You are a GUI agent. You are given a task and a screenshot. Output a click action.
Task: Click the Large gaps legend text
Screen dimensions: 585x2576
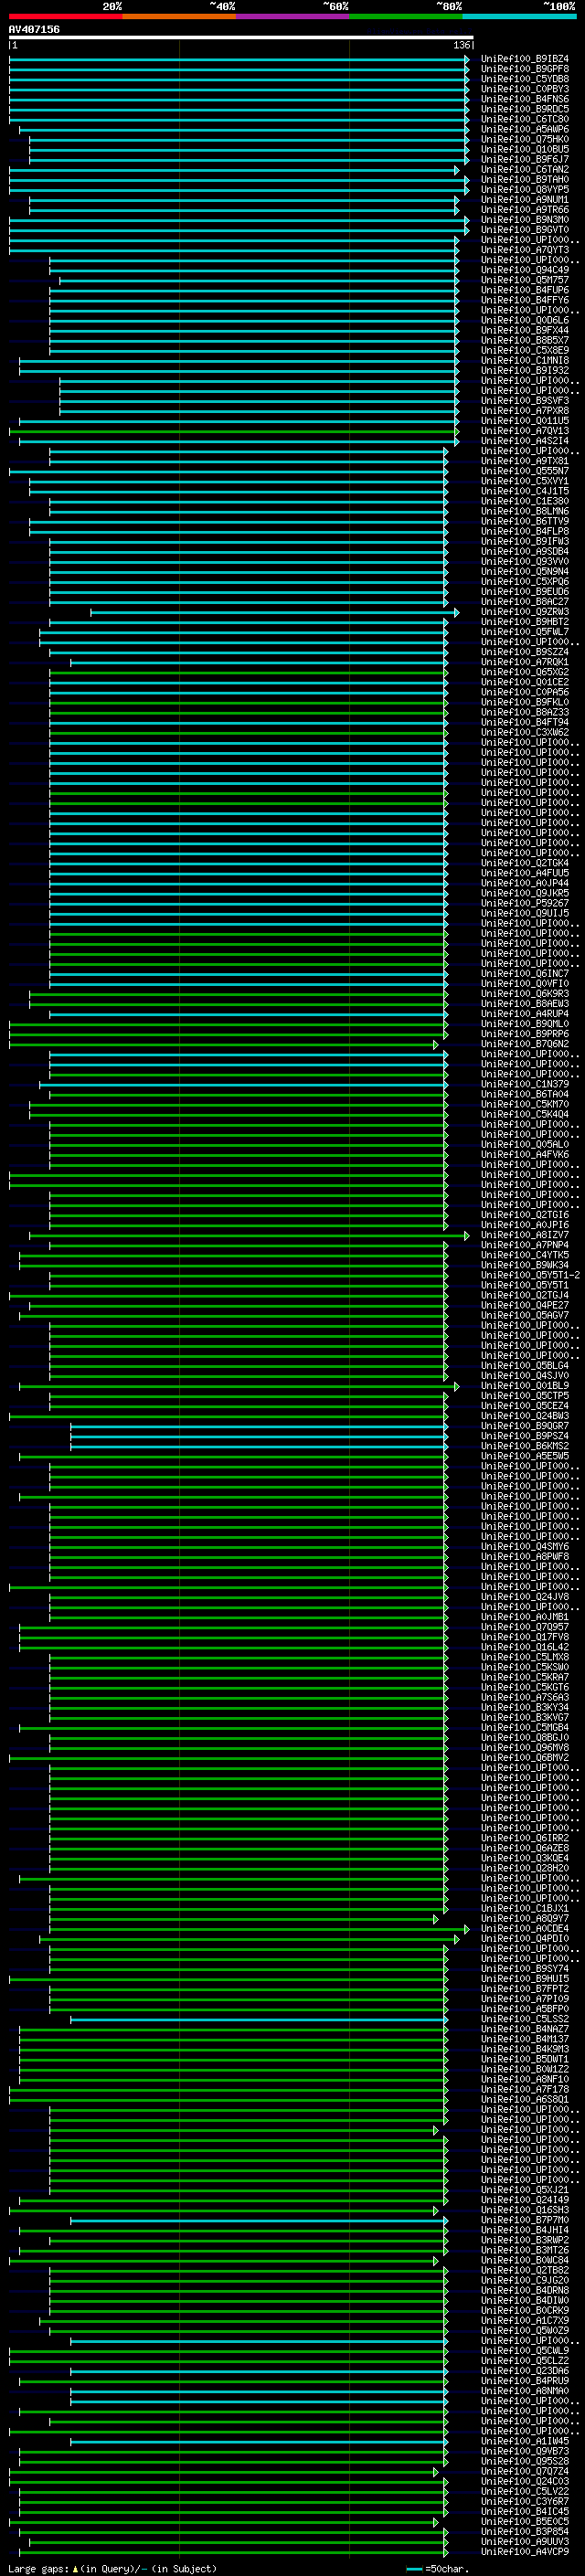(112, 2568)
